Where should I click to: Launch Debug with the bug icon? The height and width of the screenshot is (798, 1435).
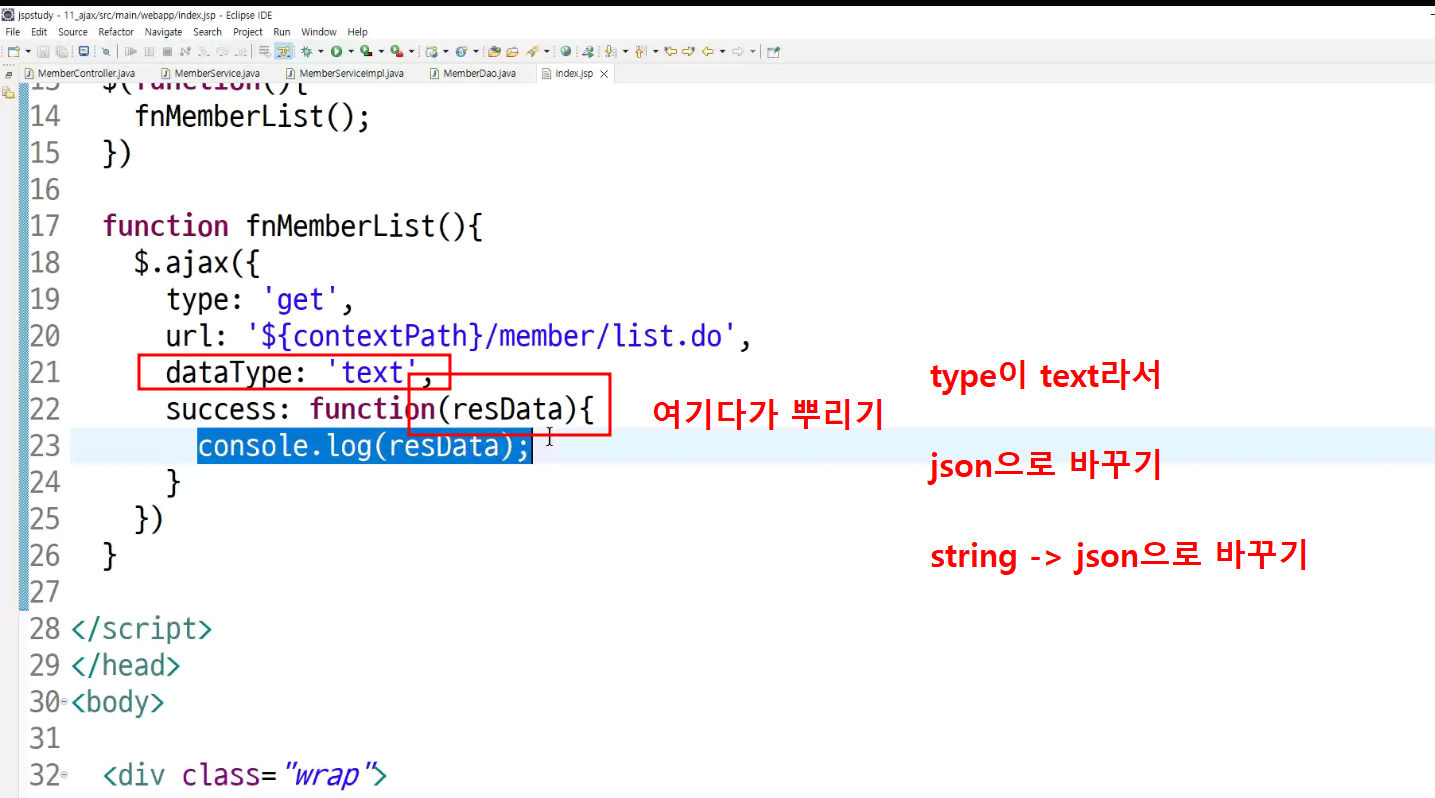[x=307, y=52]
